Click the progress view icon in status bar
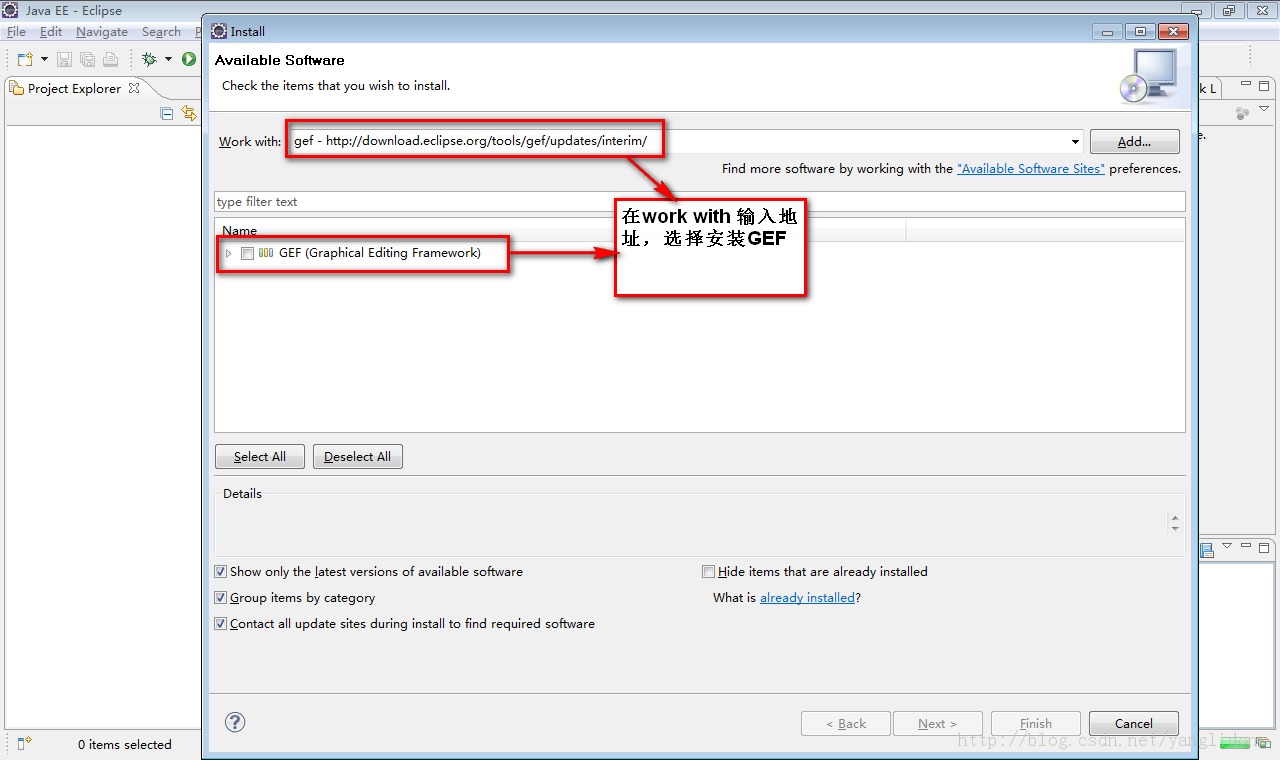This screenshot has width=1280, height=760. (x=1263, y=743)
